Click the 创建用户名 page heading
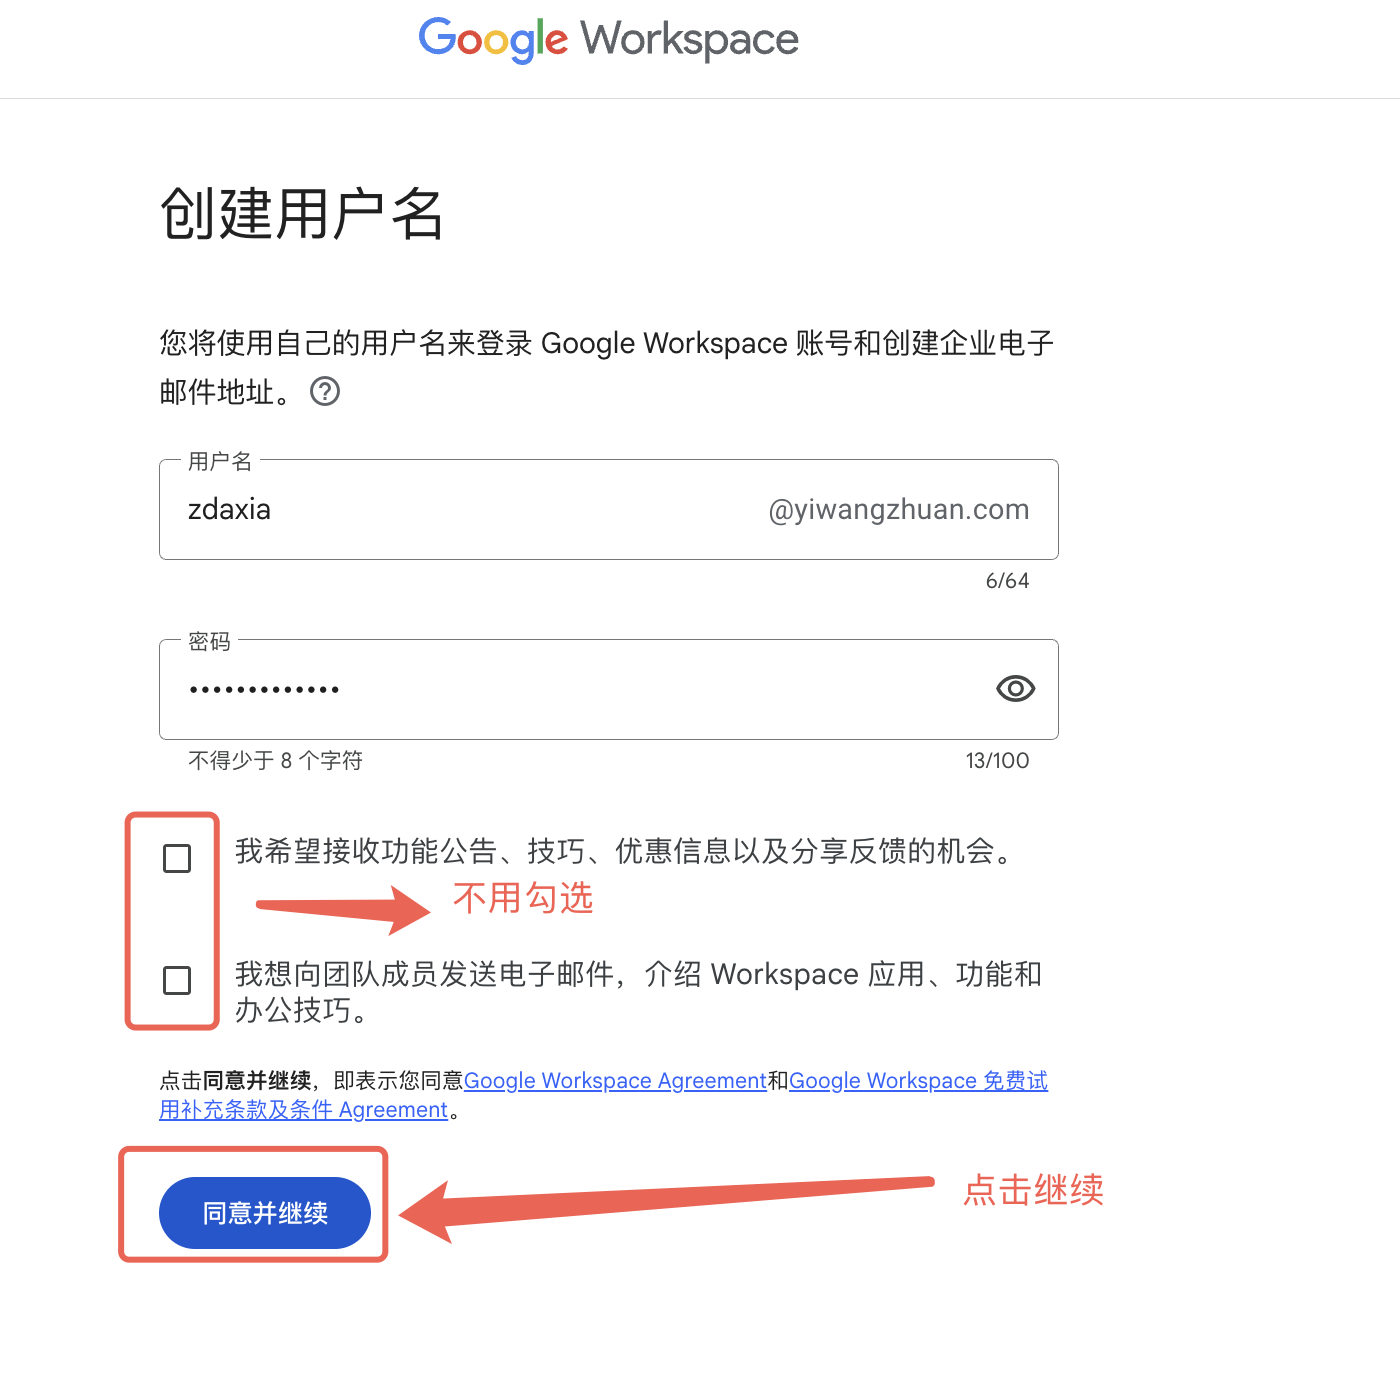The height and width of the screenshot is (1374, 1400). point(301,213)
